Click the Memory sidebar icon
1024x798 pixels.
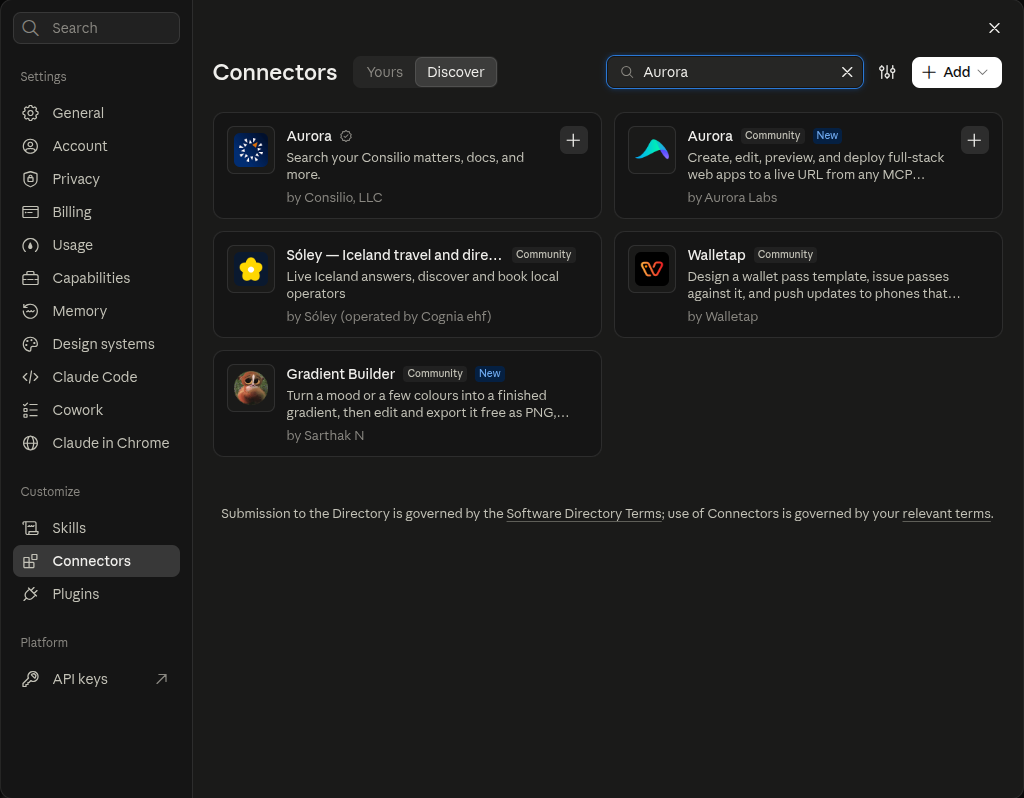[x=30, y=311]
